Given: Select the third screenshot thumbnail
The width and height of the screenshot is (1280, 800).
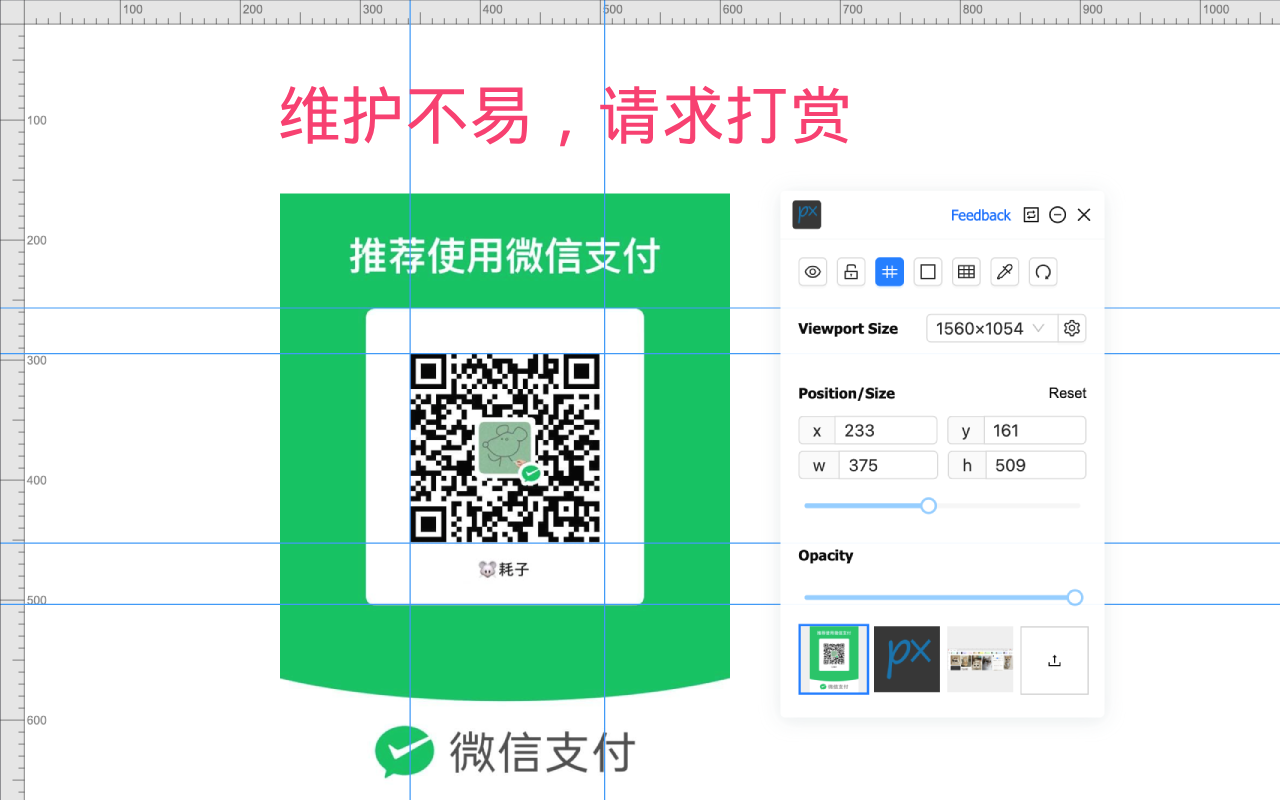Looking at the screenshot, I should tap(980, 660).
